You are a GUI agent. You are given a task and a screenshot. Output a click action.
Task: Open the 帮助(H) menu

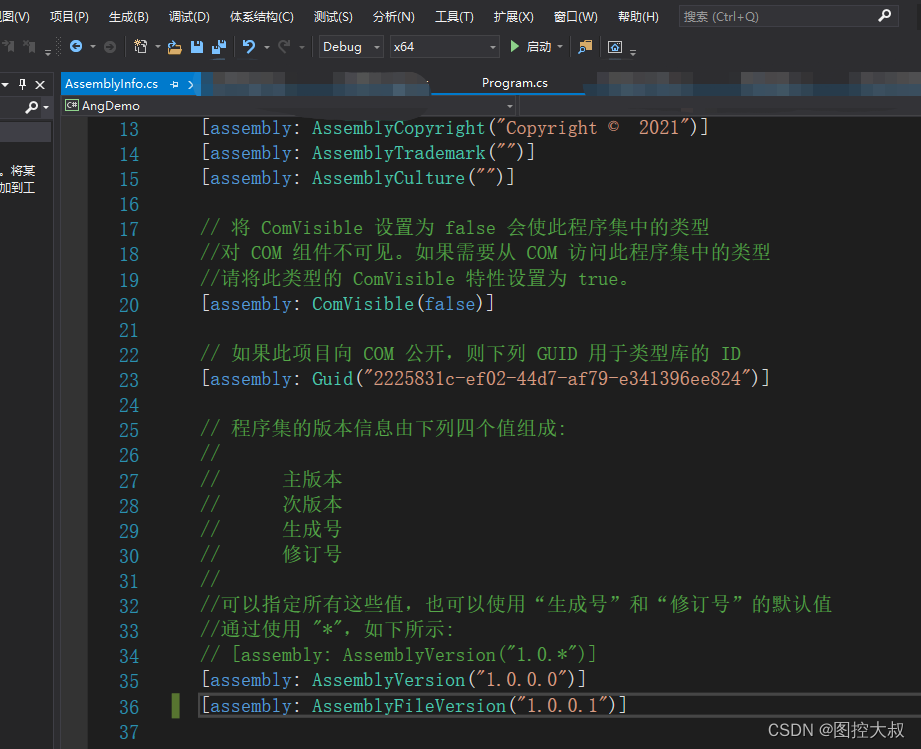[638, 16]
